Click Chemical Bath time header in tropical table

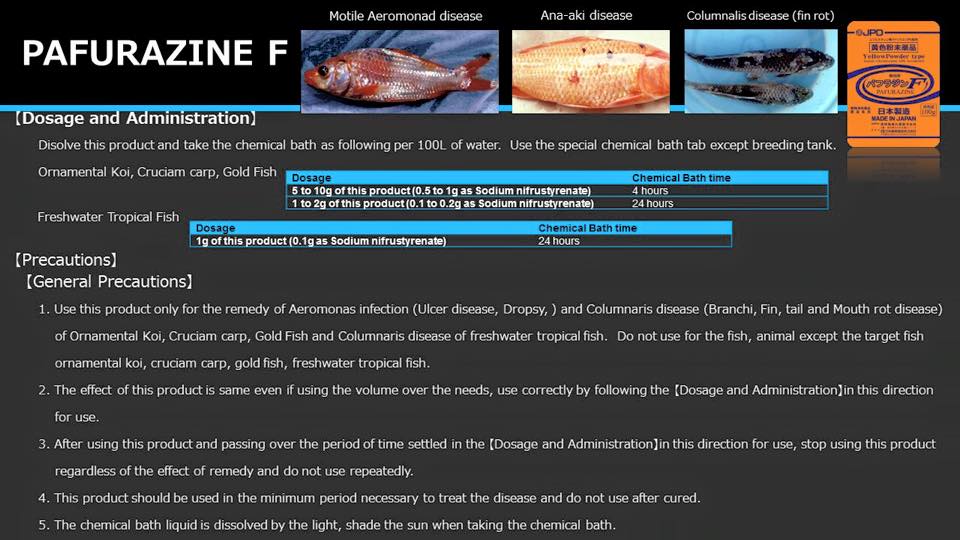click(x=587, y=228)
